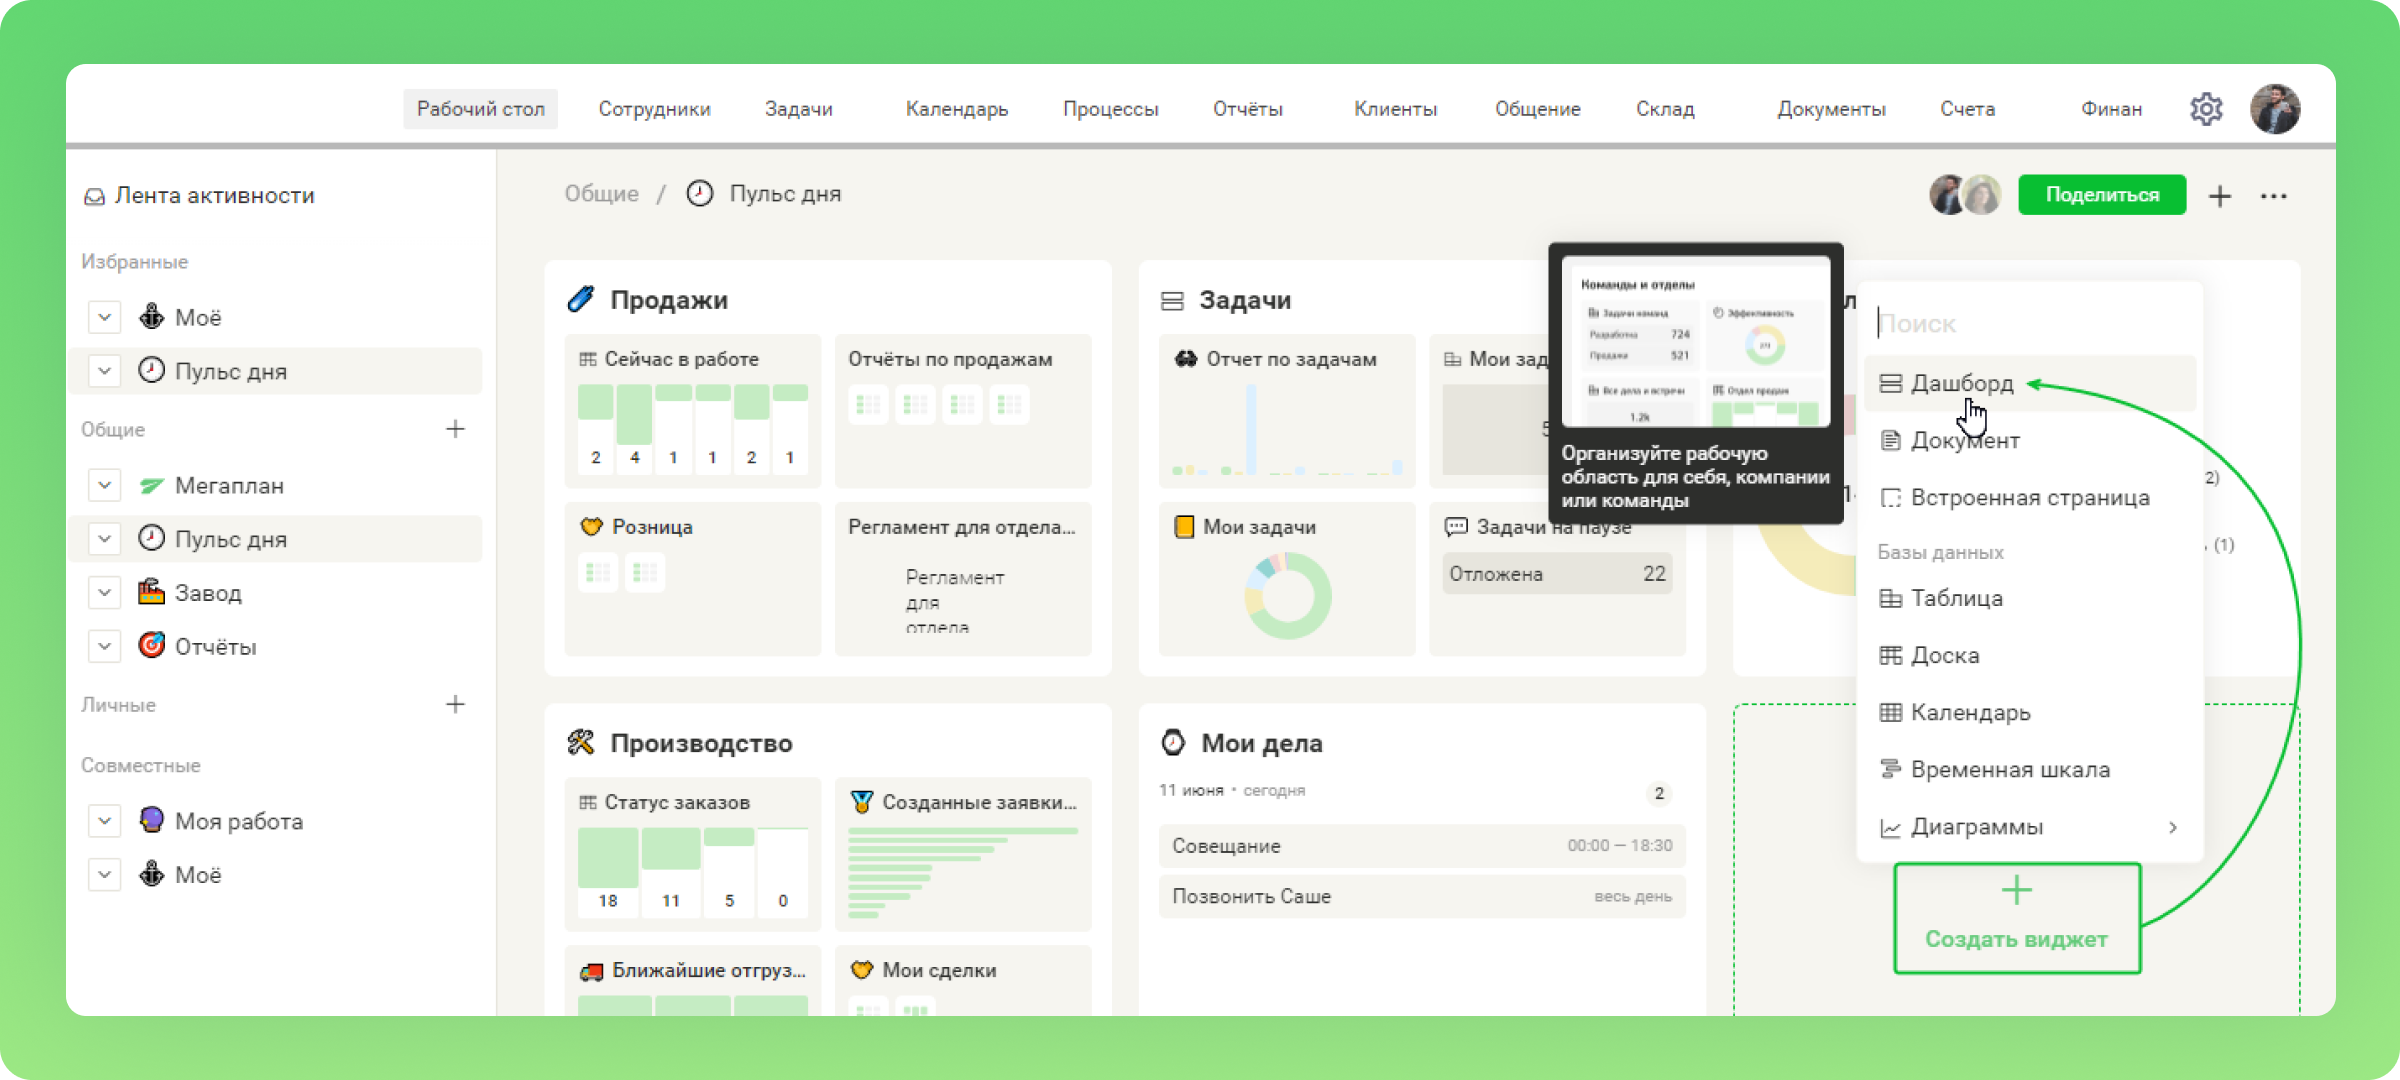Click the clock icon in the Пульс дня breadcrumb
The image size is (2400, 1080).
coord(700,194)
